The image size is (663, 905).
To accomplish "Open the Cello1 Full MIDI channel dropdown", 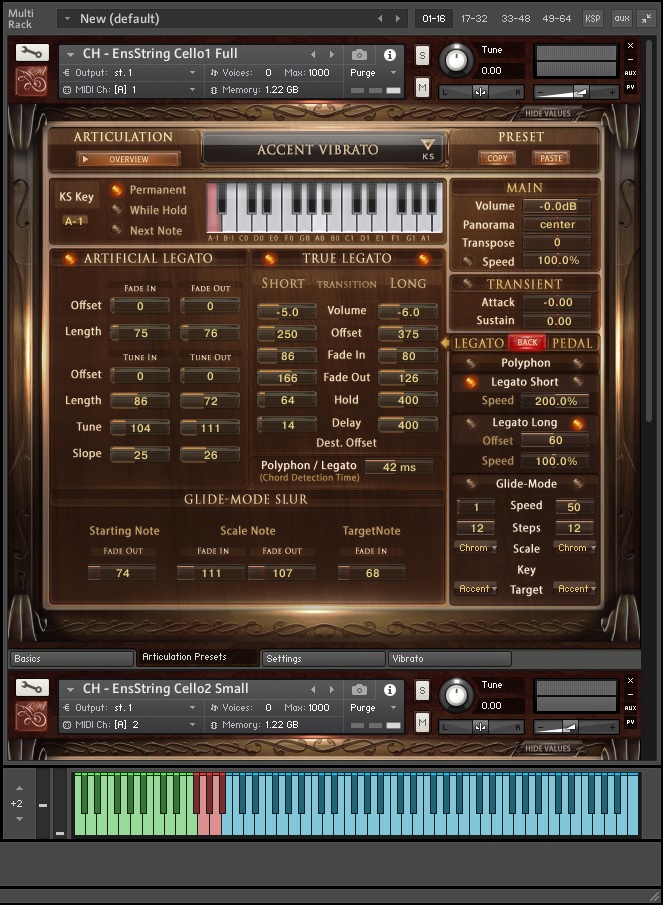I will (130, 89).
